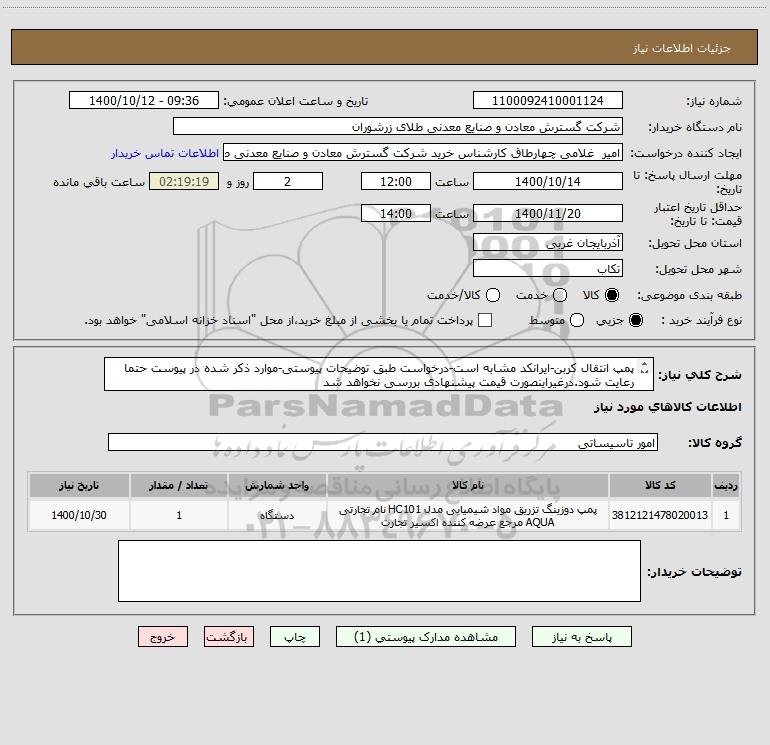Select the جزیی purchase type radio
The image size is (770, 745).
tap(636, 320)
